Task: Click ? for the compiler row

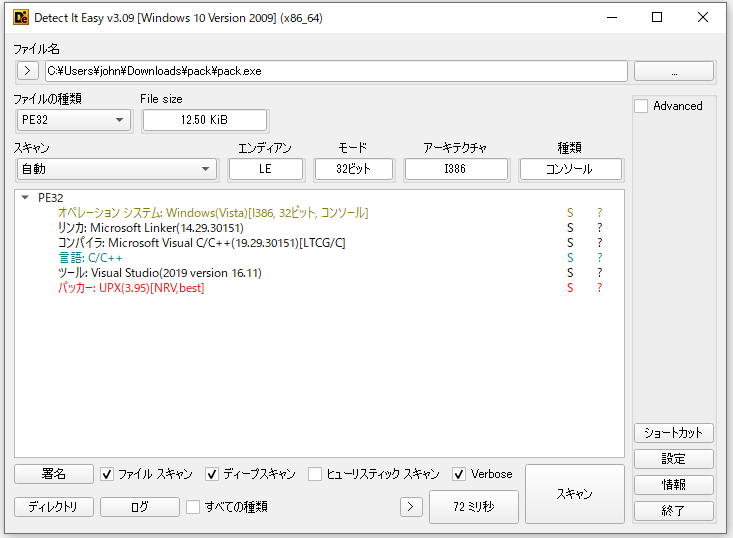Action: point(600,243)
